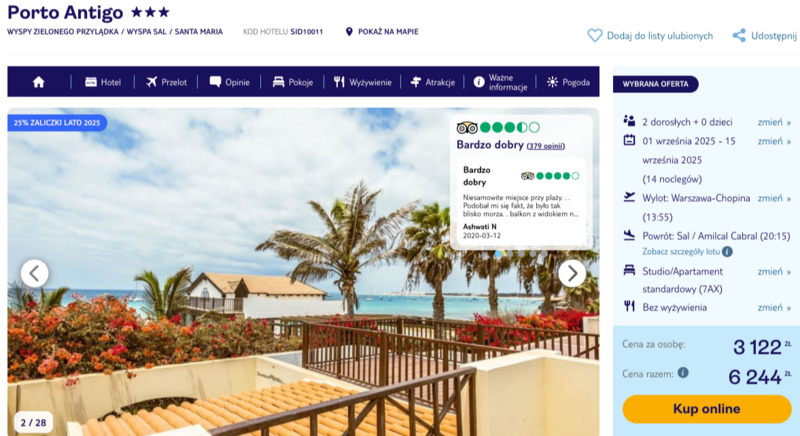Show next photo with right arrow
Screen dimensions: 800x436
click(572, 274)
